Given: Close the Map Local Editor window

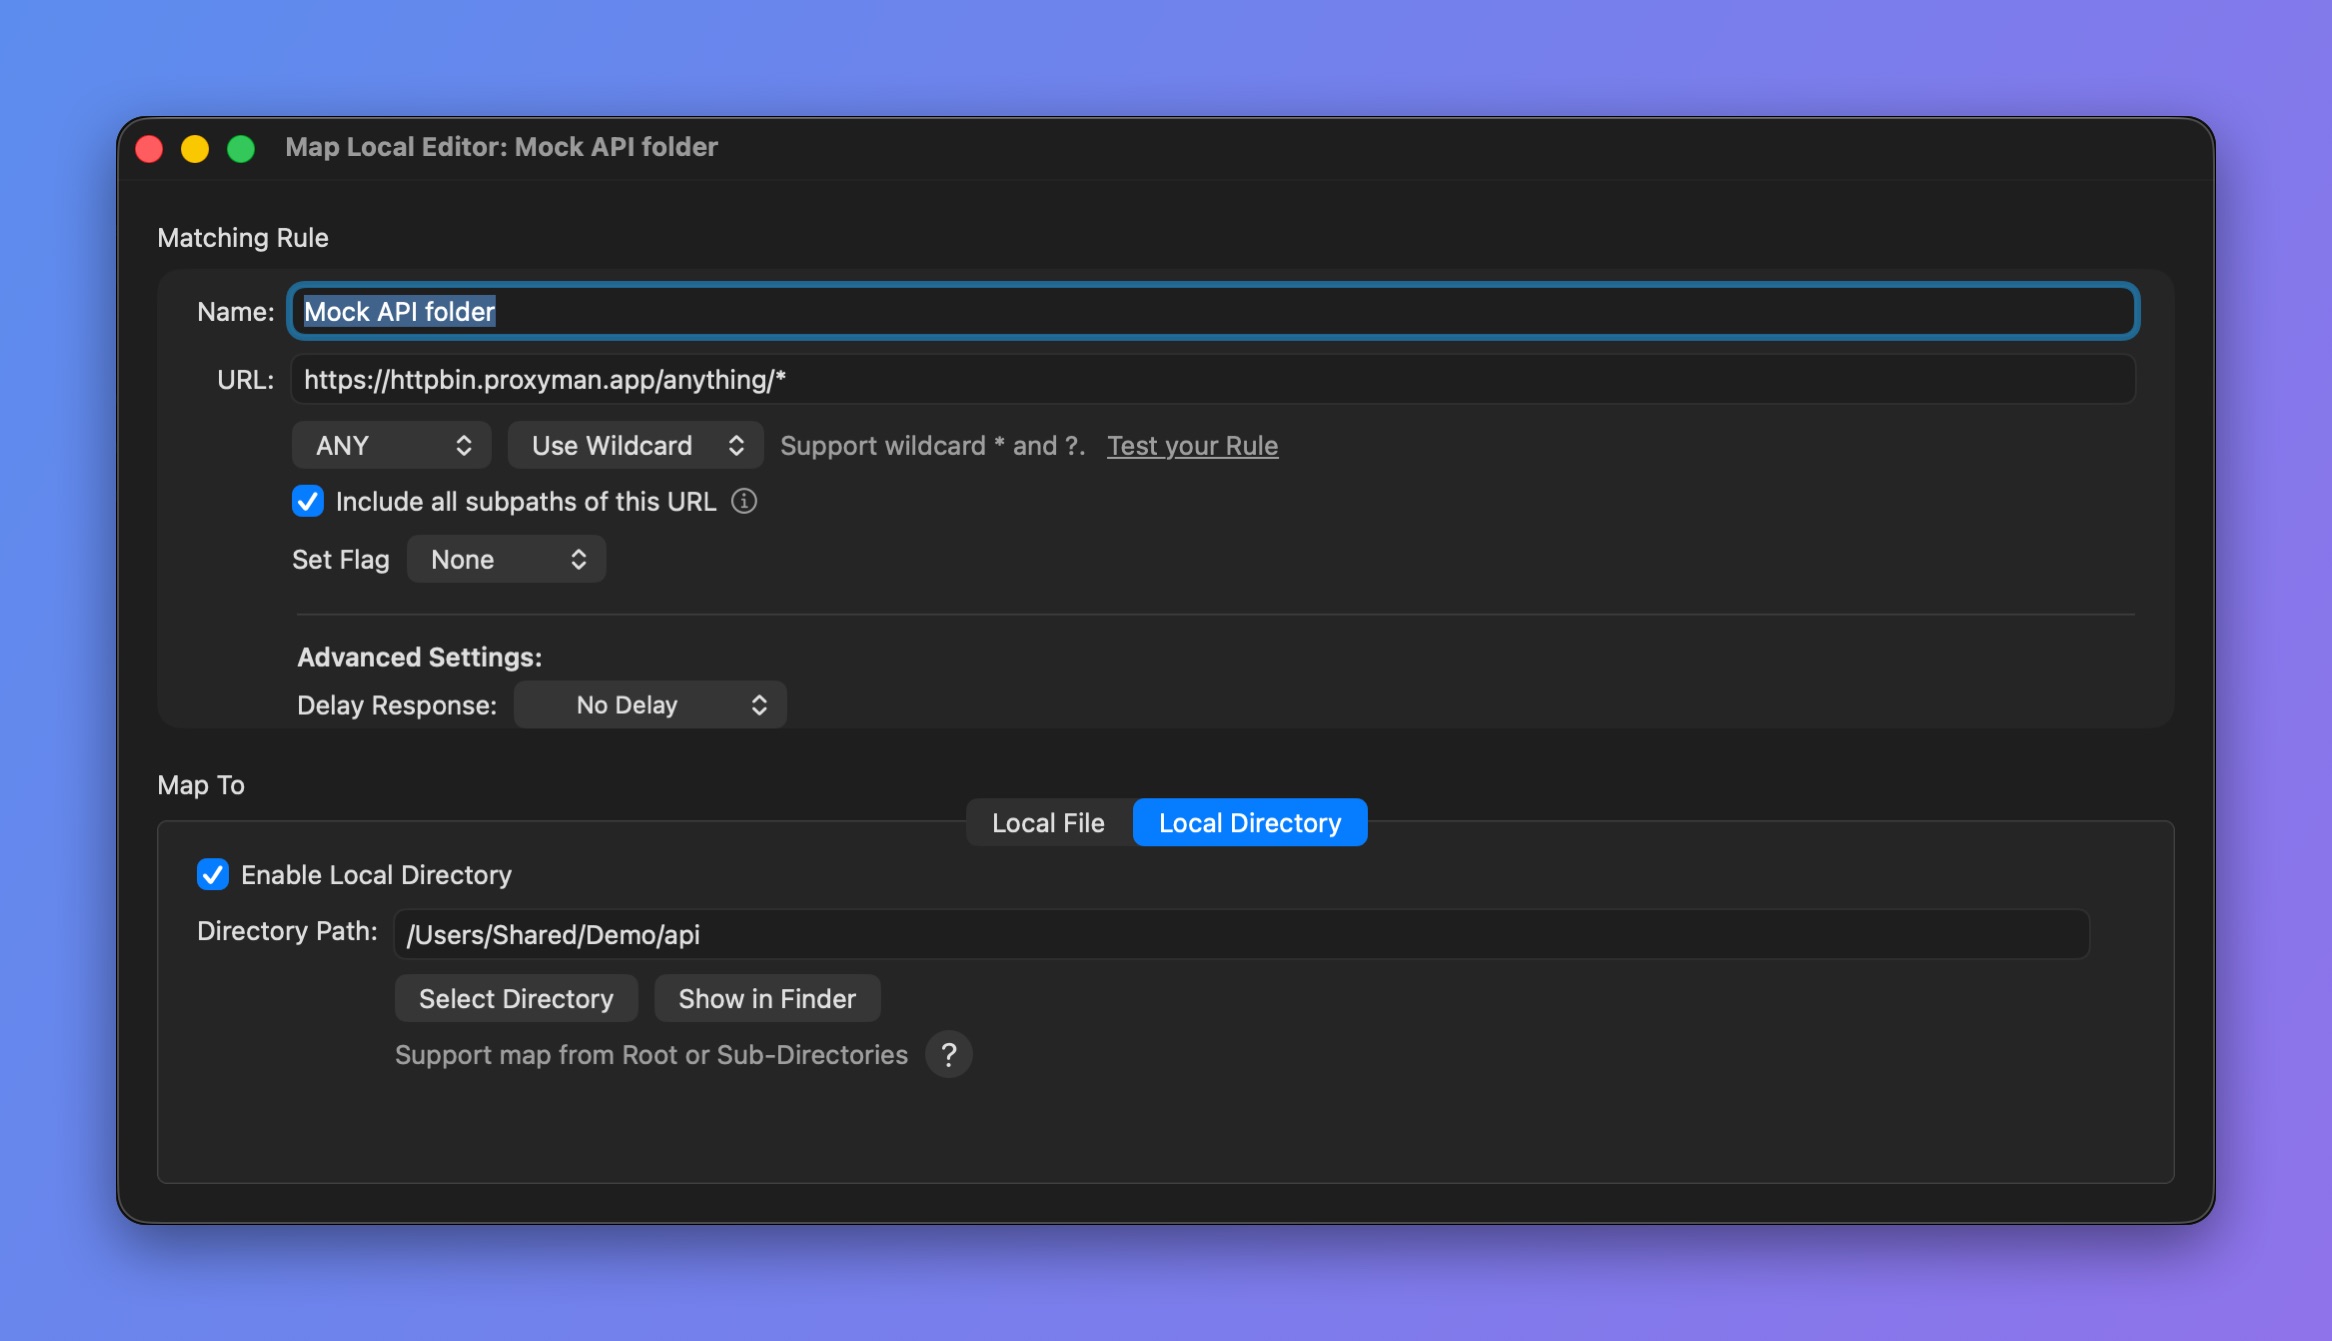Looking at the screenshot, I should (149, 148).
